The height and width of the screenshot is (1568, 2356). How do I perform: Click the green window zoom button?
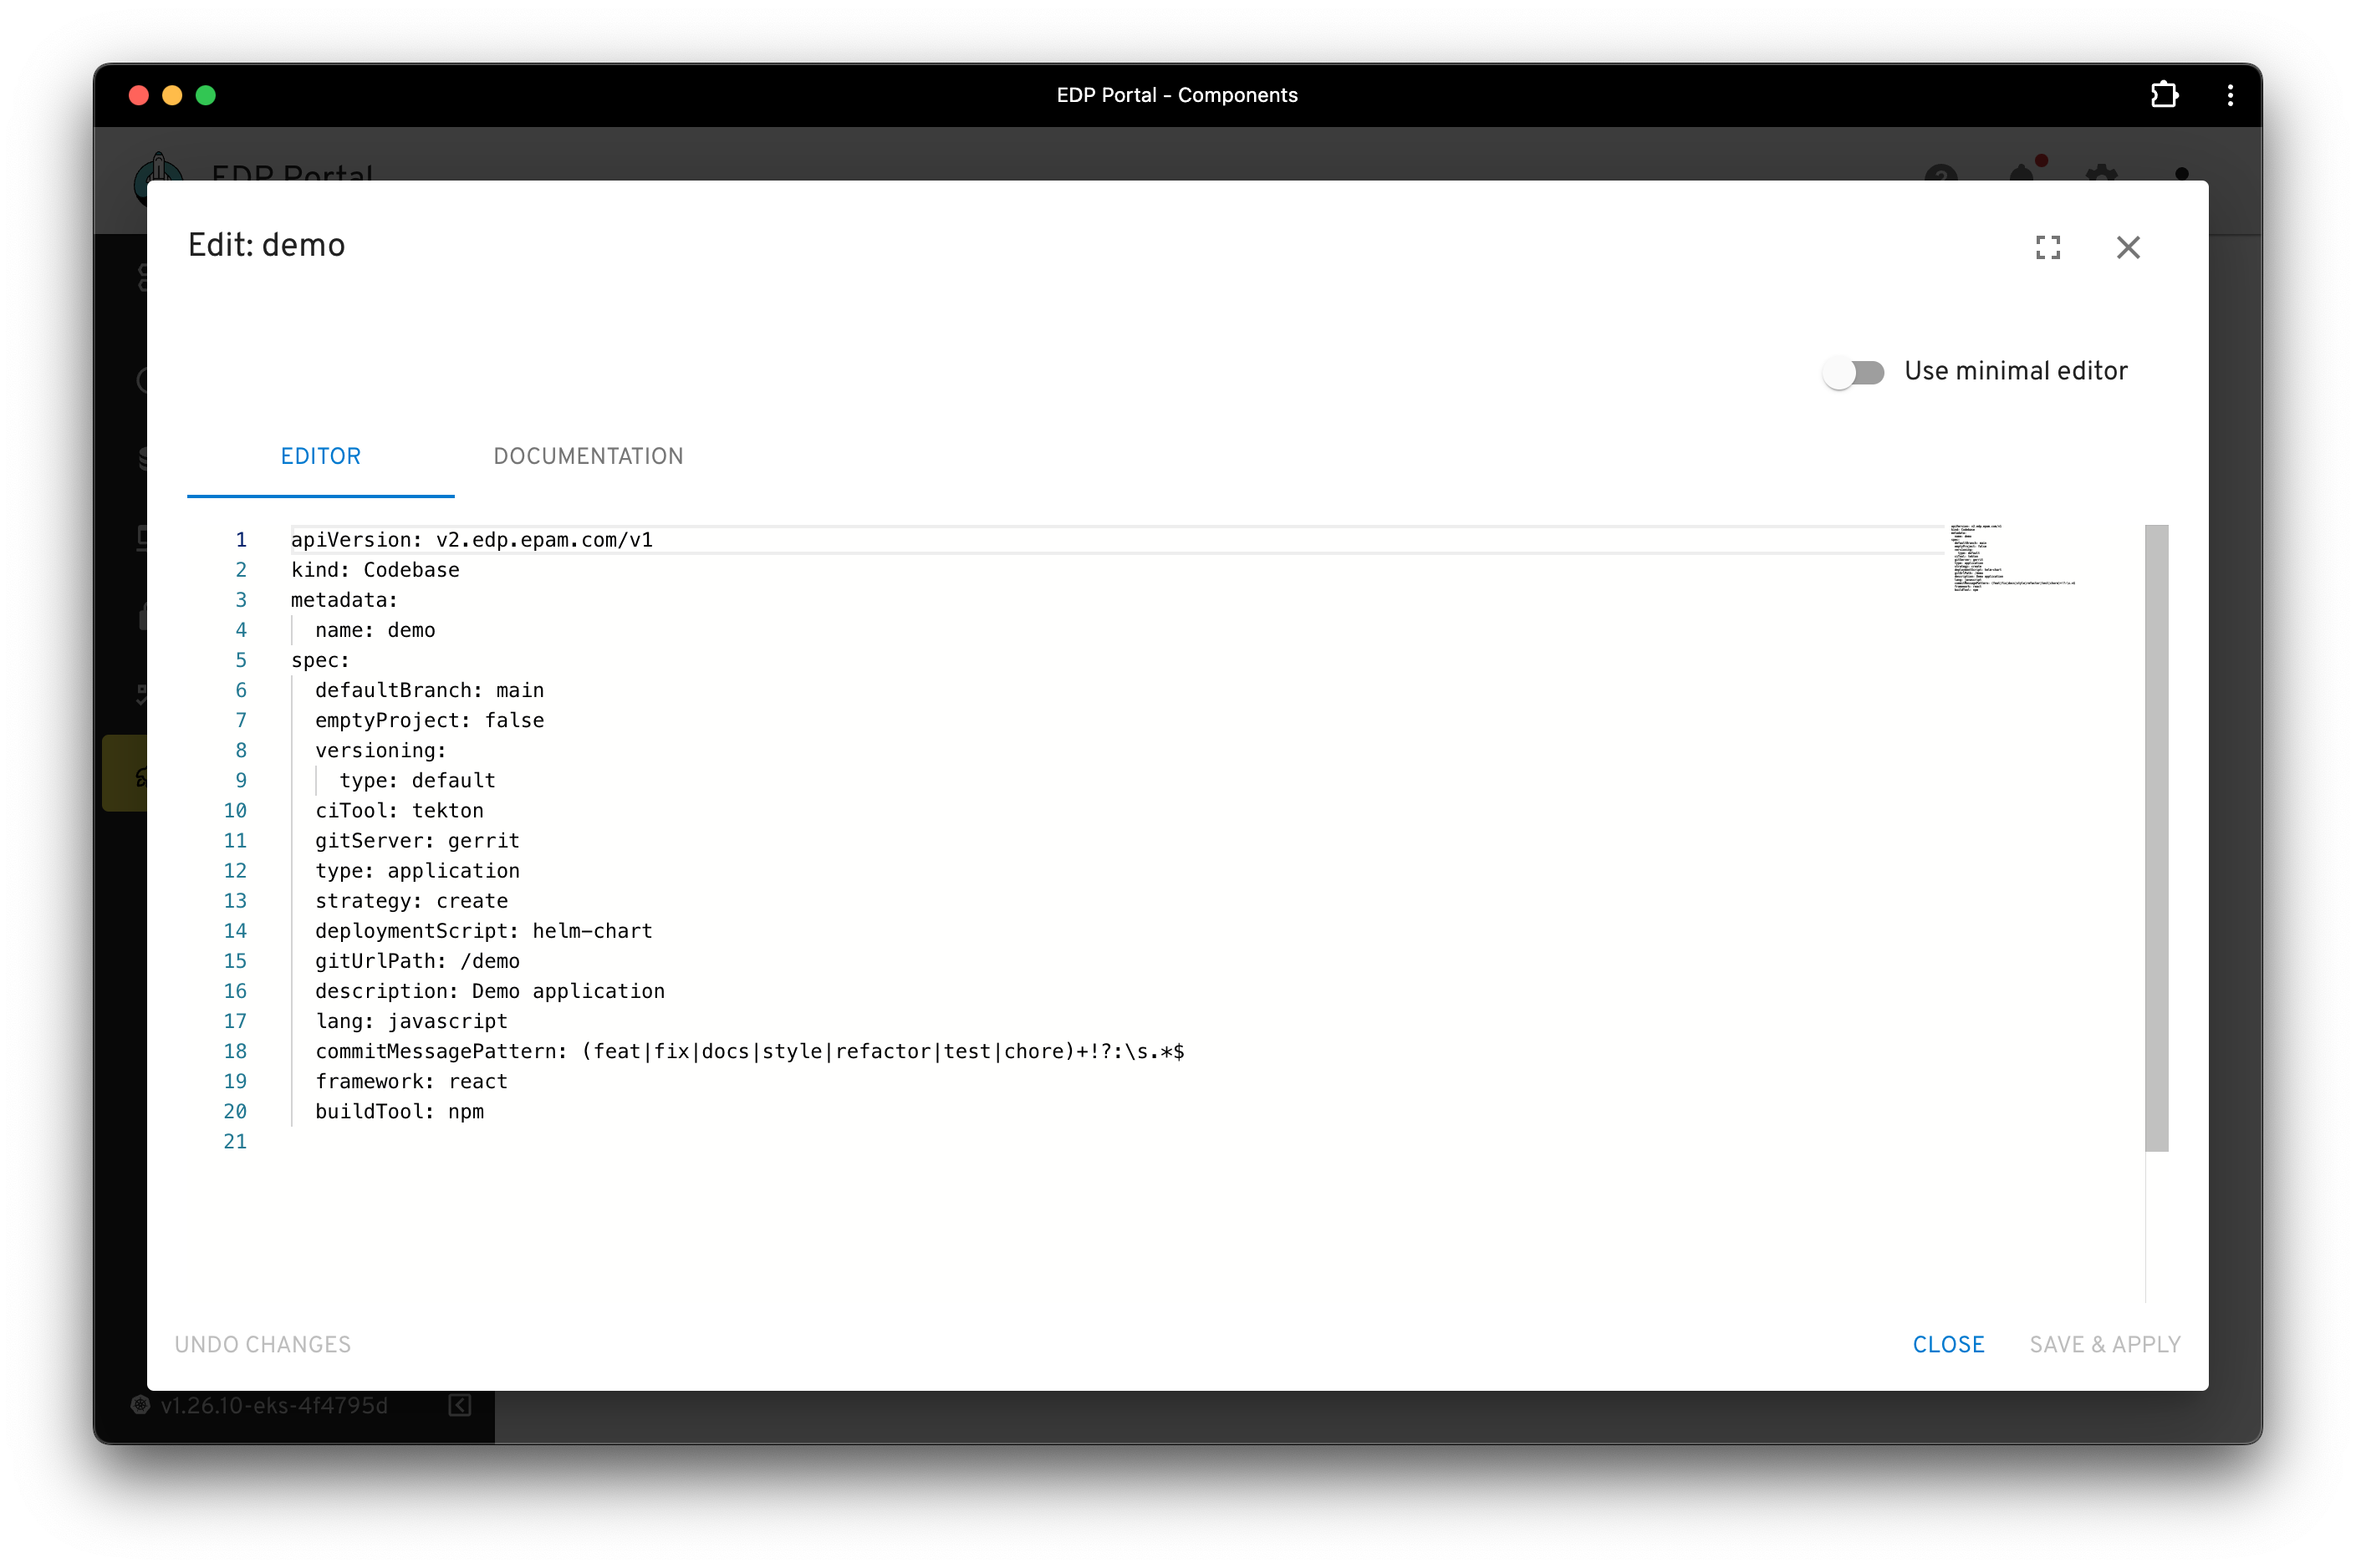tap(206, 95)
